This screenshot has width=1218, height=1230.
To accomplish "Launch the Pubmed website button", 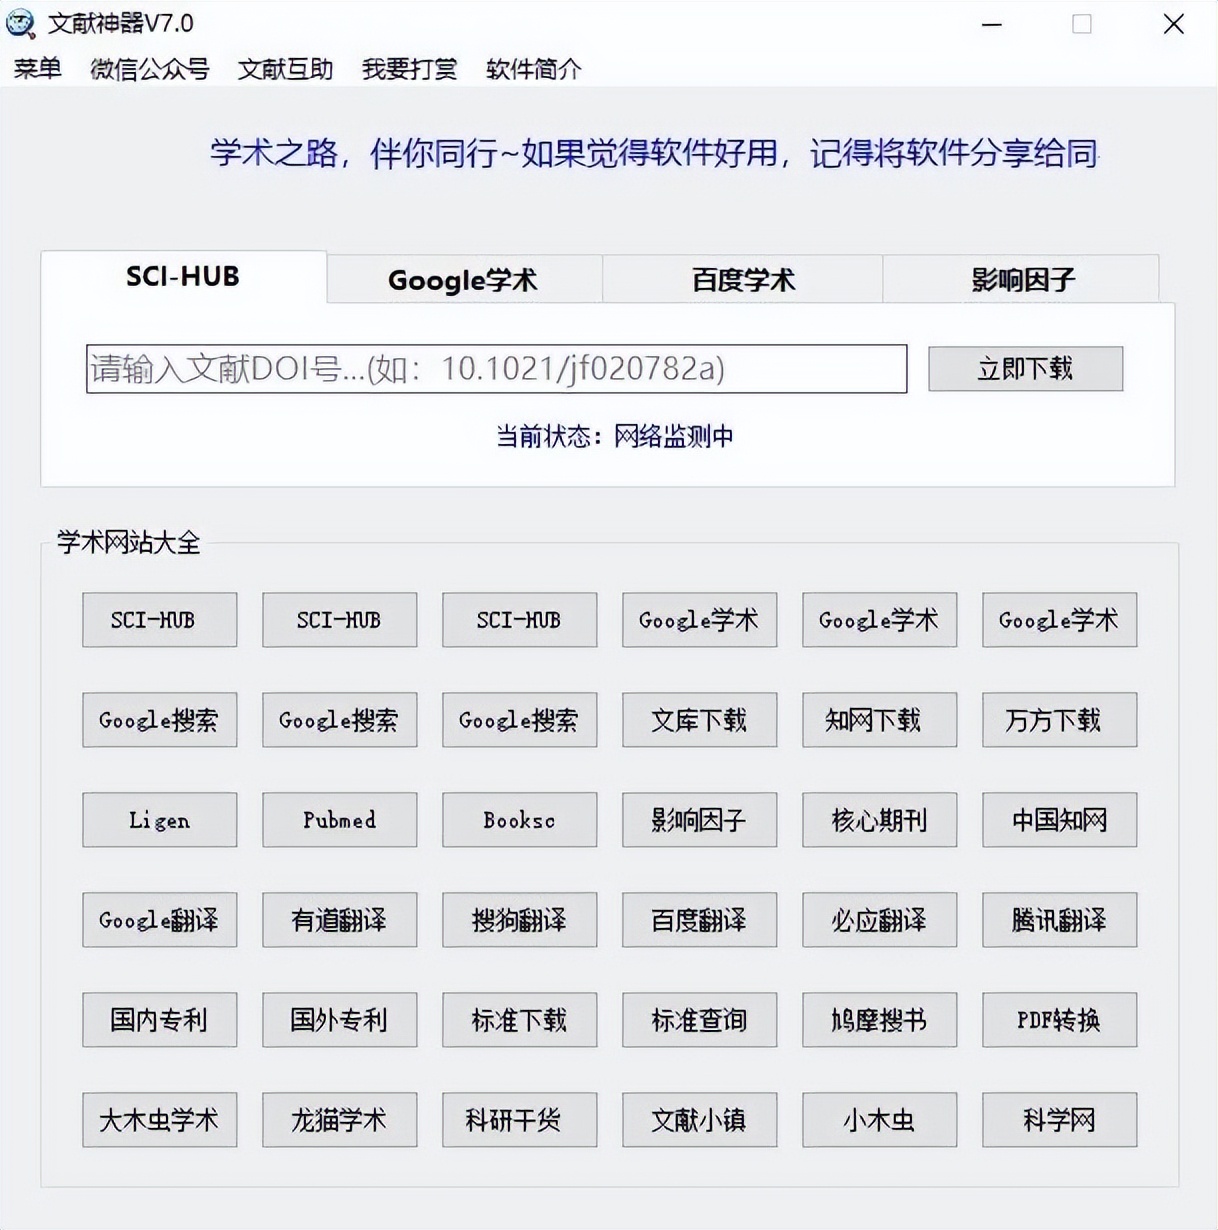I will pyautogui.click(x=339, y=820).
